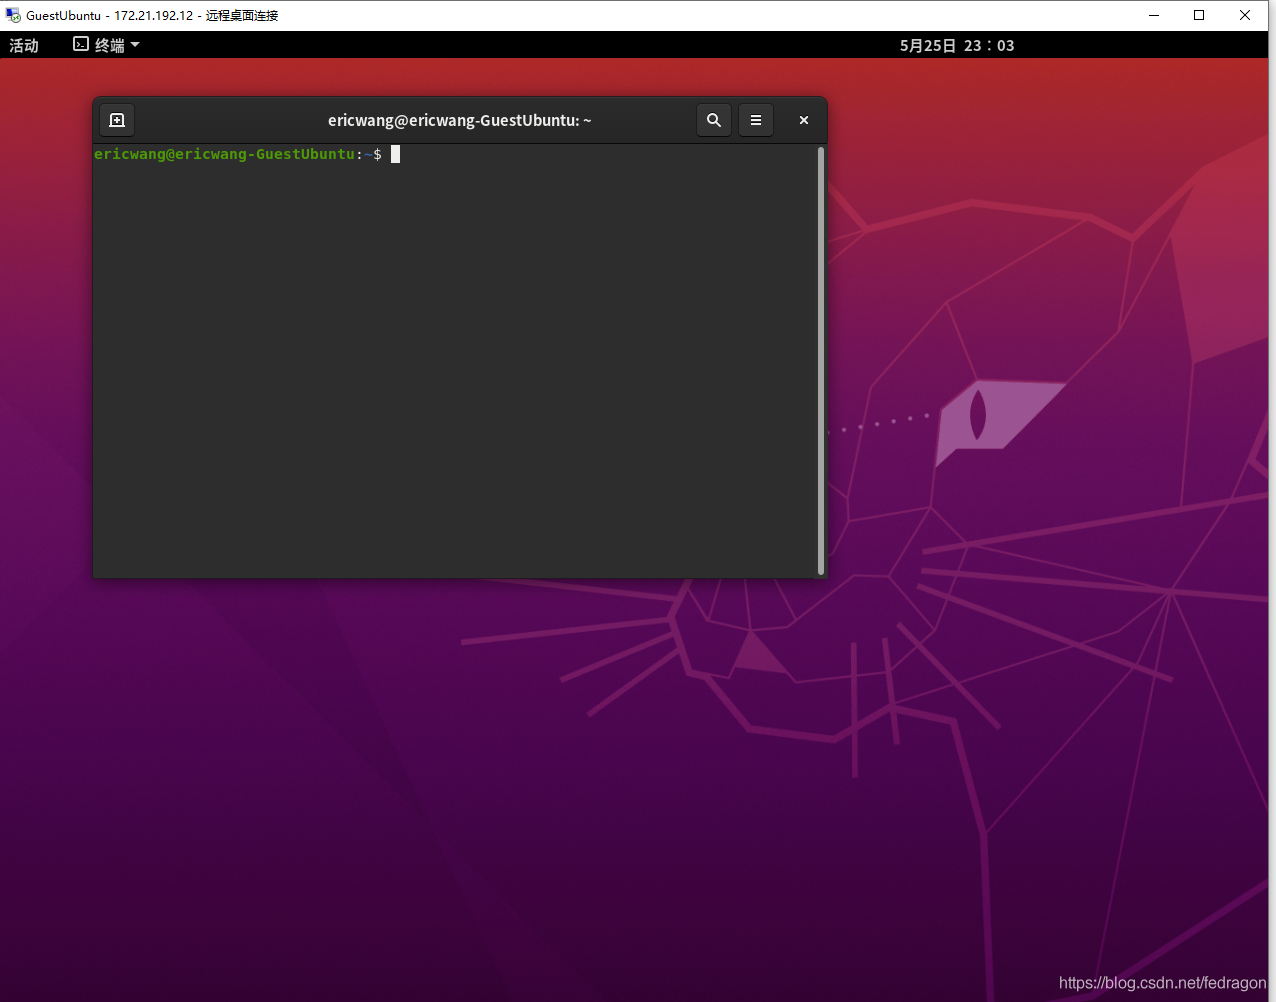The height and width of the screenshot is (1002, 1276).
Task: Open the calendar via the date and time
Action: tap(957, 45)
